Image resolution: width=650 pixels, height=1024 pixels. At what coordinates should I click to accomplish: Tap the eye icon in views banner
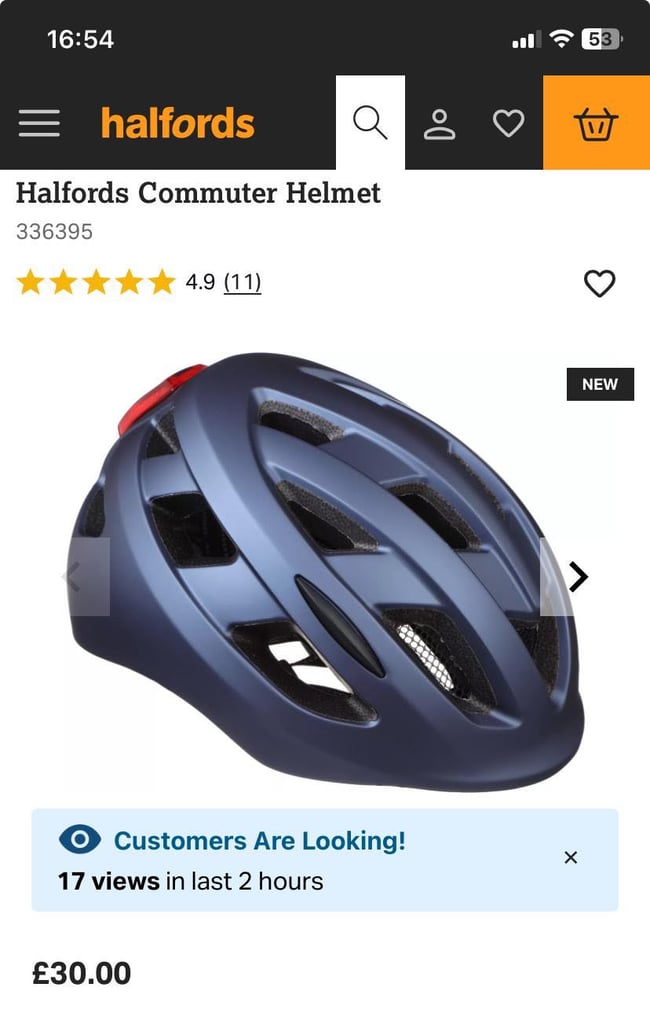tap(80, 839)
